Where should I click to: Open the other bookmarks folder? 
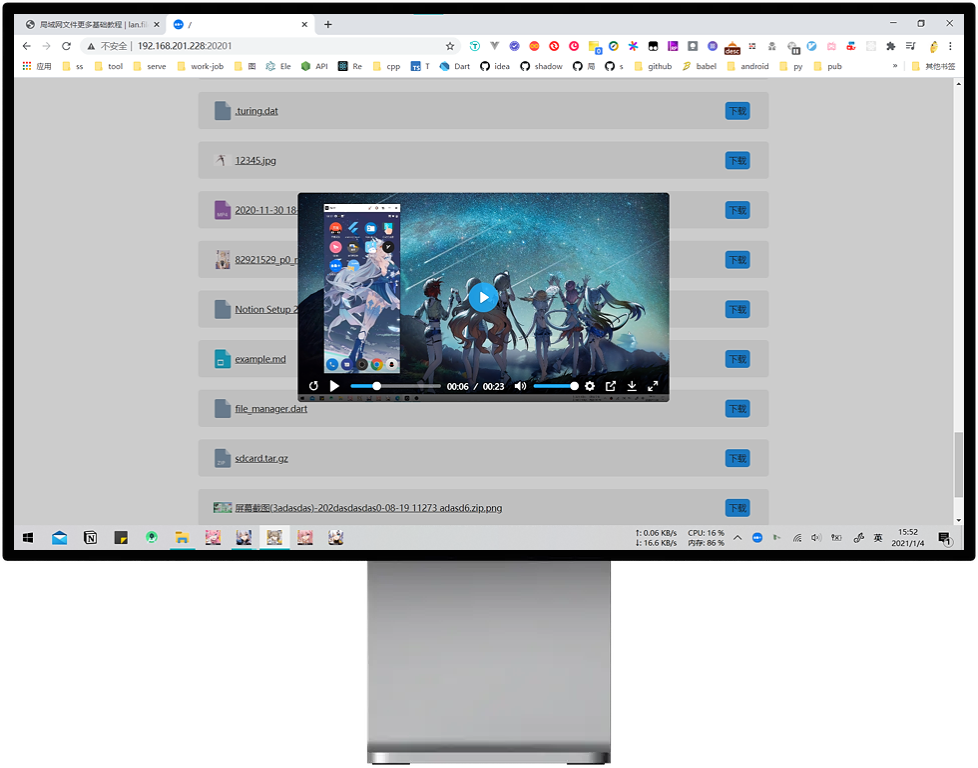[x=933, y=66]
